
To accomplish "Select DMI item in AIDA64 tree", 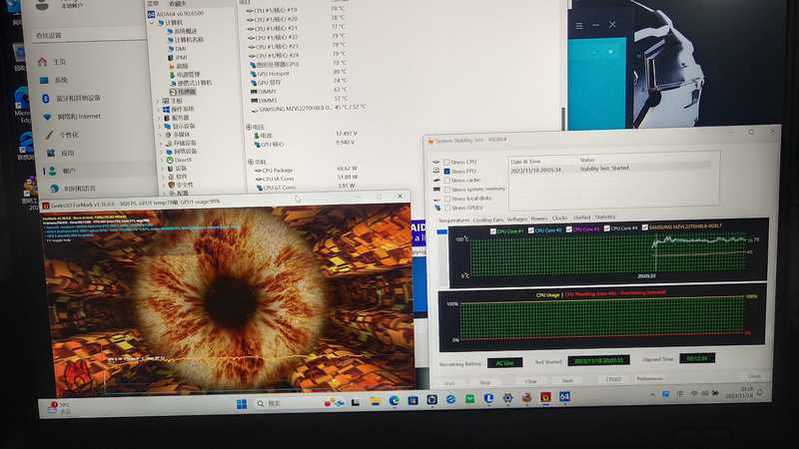I will (x=178, y=49).
